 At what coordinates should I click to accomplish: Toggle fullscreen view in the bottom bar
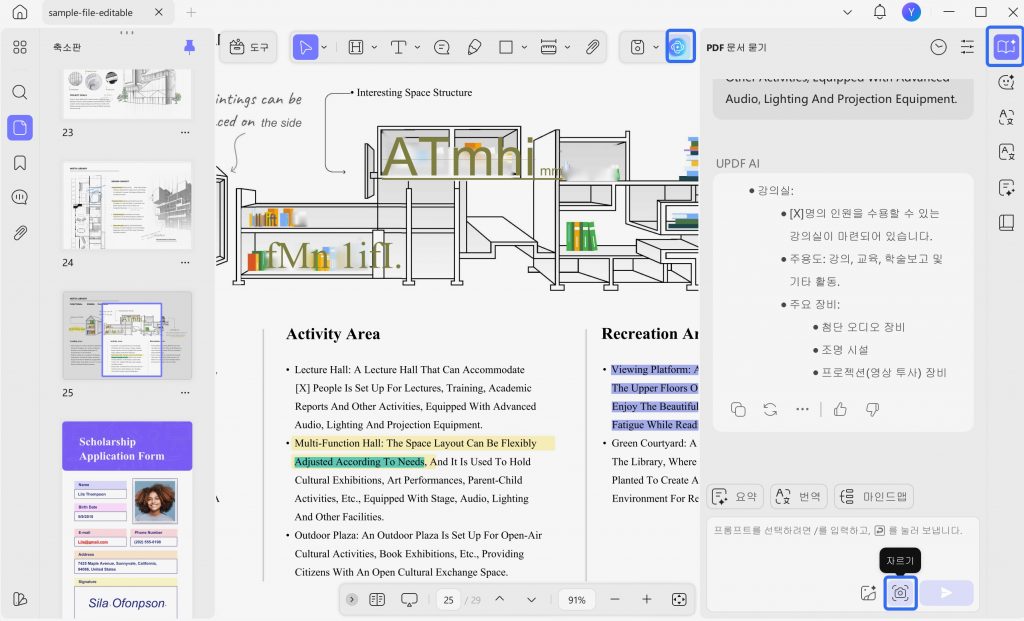coord(679,599)
